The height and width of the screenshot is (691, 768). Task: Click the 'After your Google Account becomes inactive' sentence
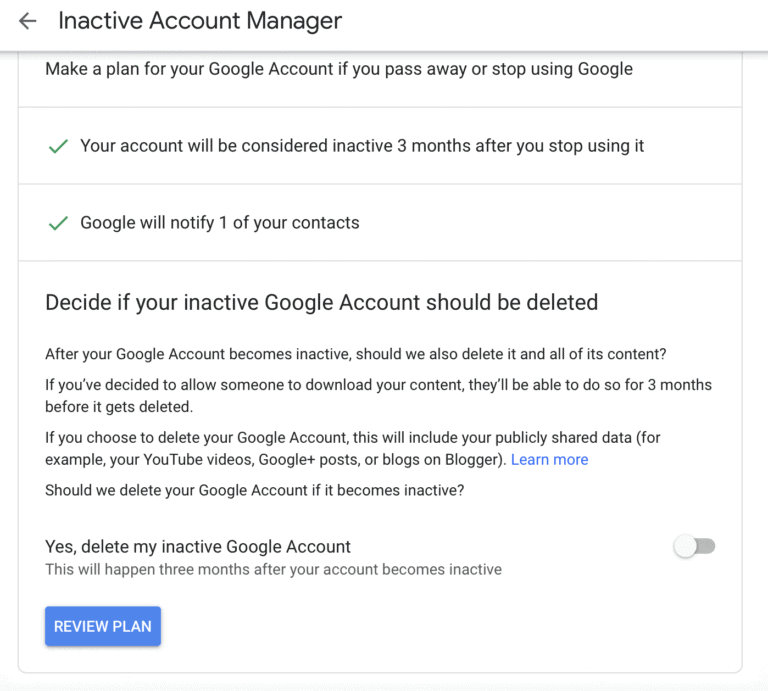355,354
